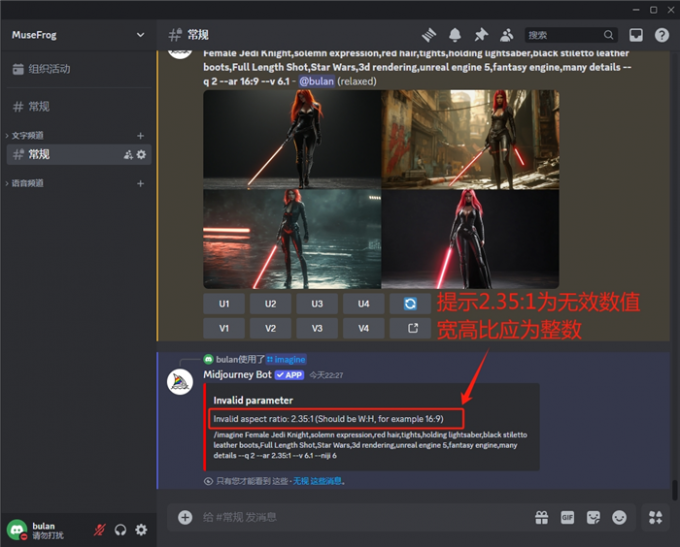Collapse the 语音频道 category

click(x=27, y=183)
